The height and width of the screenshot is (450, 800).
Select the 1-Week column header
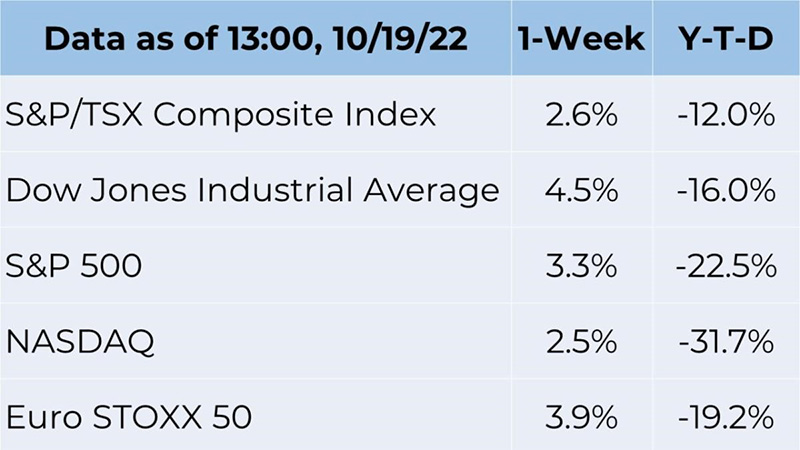click(x=581, y=38)
